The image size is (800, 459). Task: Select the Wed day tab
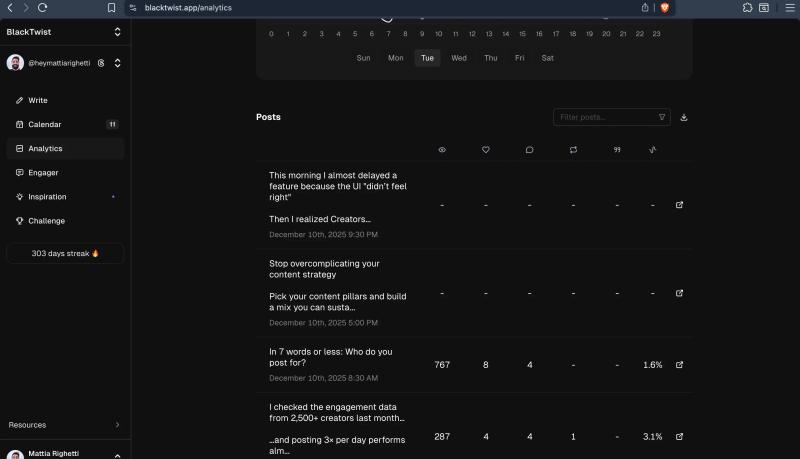pos(459,58)
